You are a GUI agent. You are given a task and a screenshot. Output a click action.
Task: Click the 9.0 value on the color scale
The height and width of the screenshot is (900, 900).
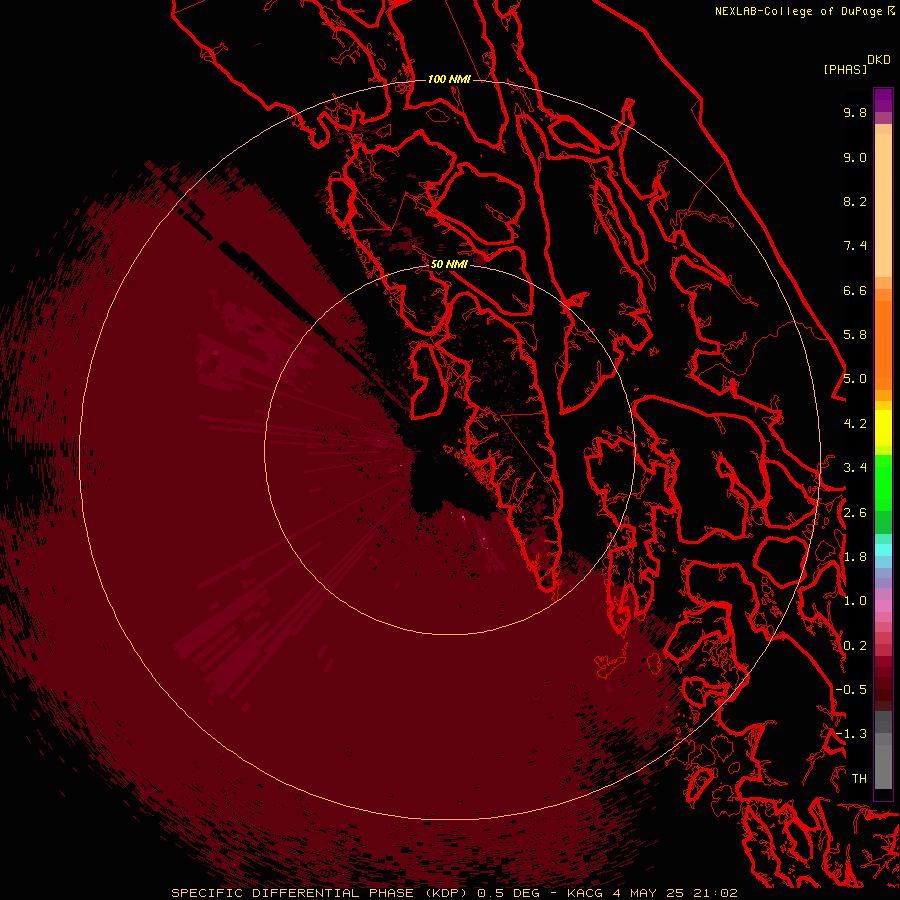pos(855,158)
